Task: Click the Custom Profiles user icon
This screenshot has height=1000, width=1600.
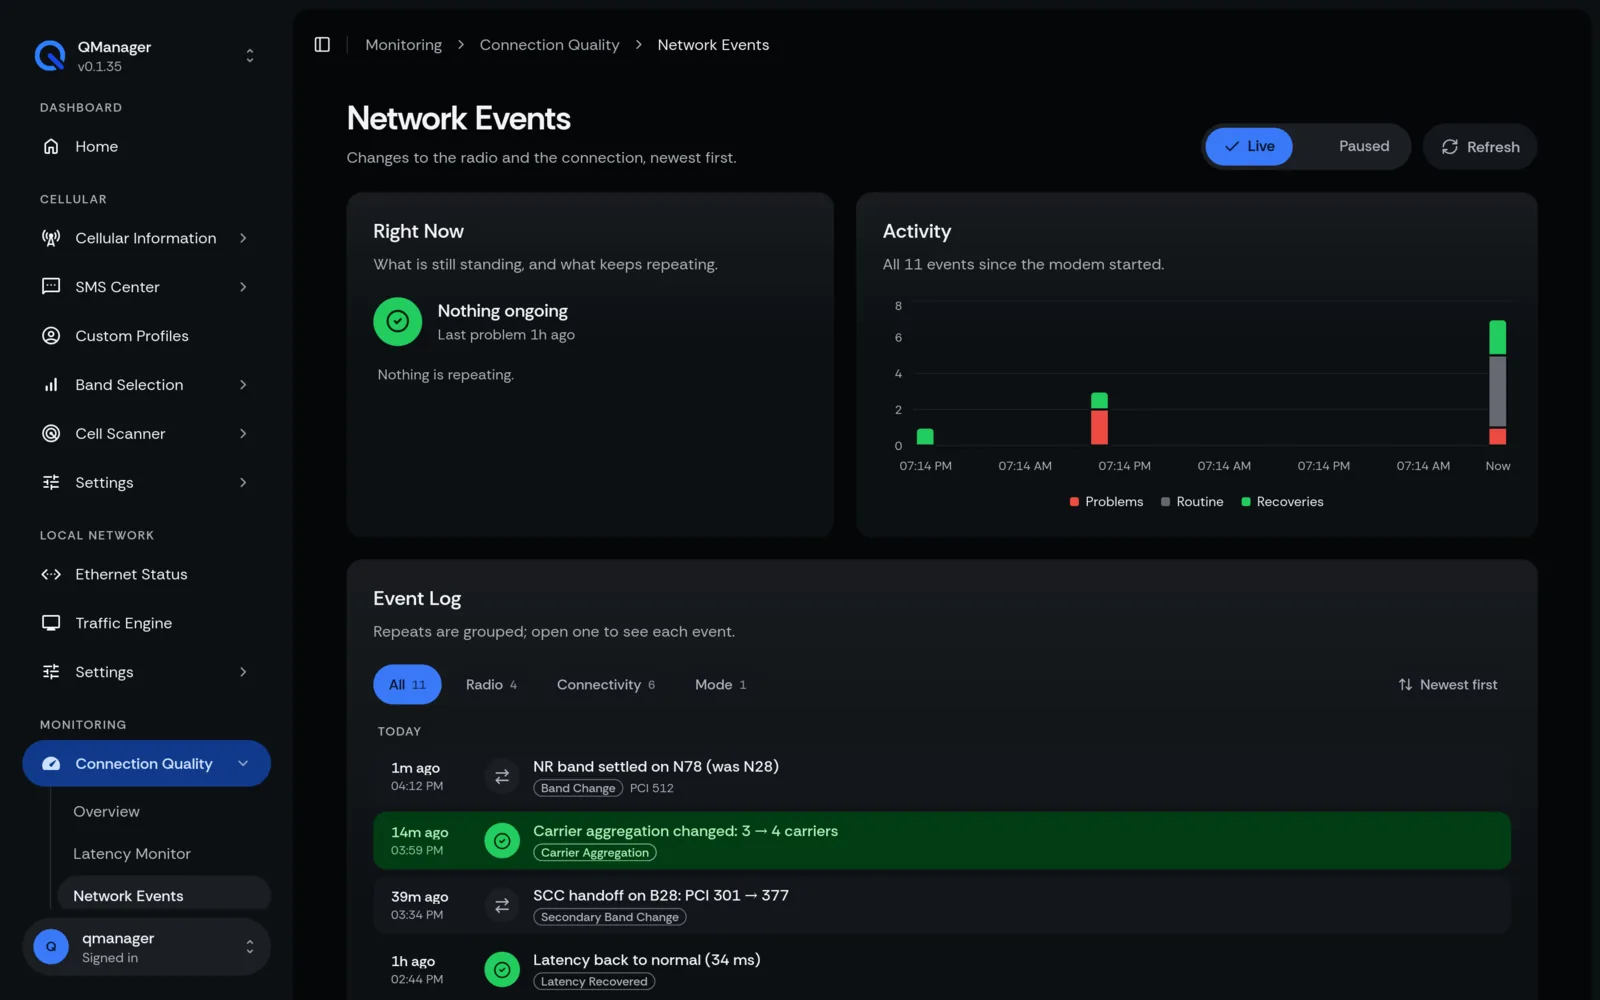Action: pyautogui.click(x=51, y=336)
